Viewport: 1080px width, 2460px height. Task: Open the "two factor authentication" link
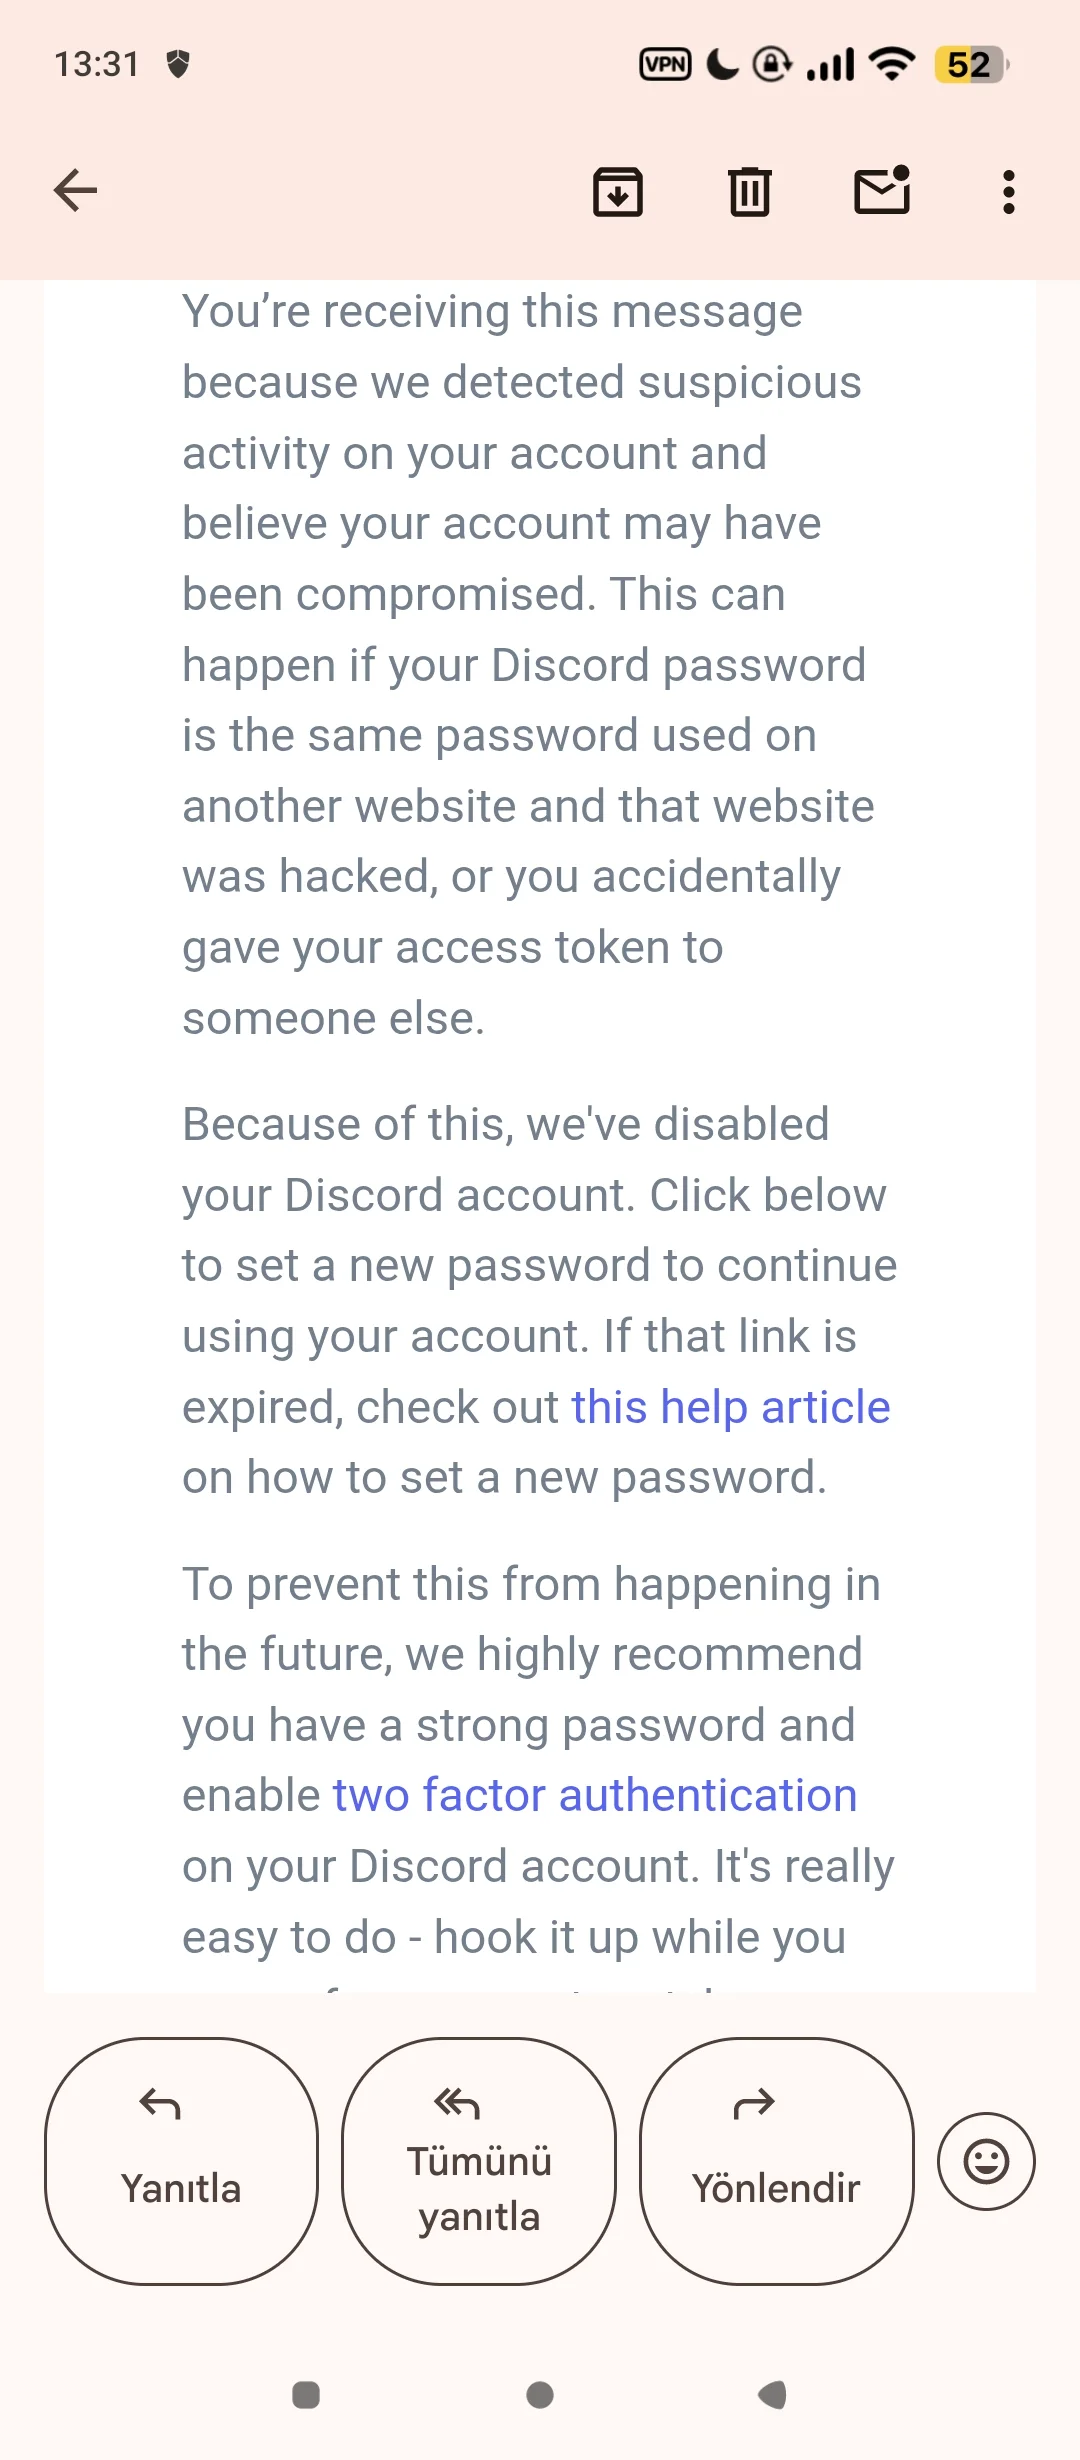(x=595, y=1795)
